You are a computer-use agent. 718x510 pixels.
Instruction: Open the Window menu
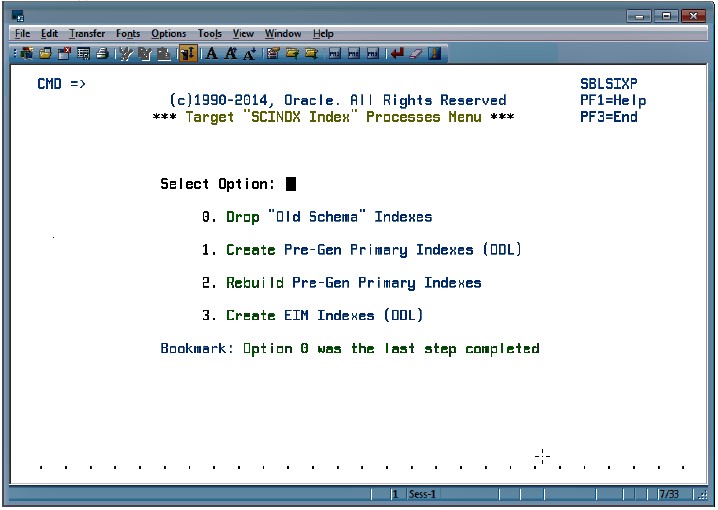coord(283,33)
